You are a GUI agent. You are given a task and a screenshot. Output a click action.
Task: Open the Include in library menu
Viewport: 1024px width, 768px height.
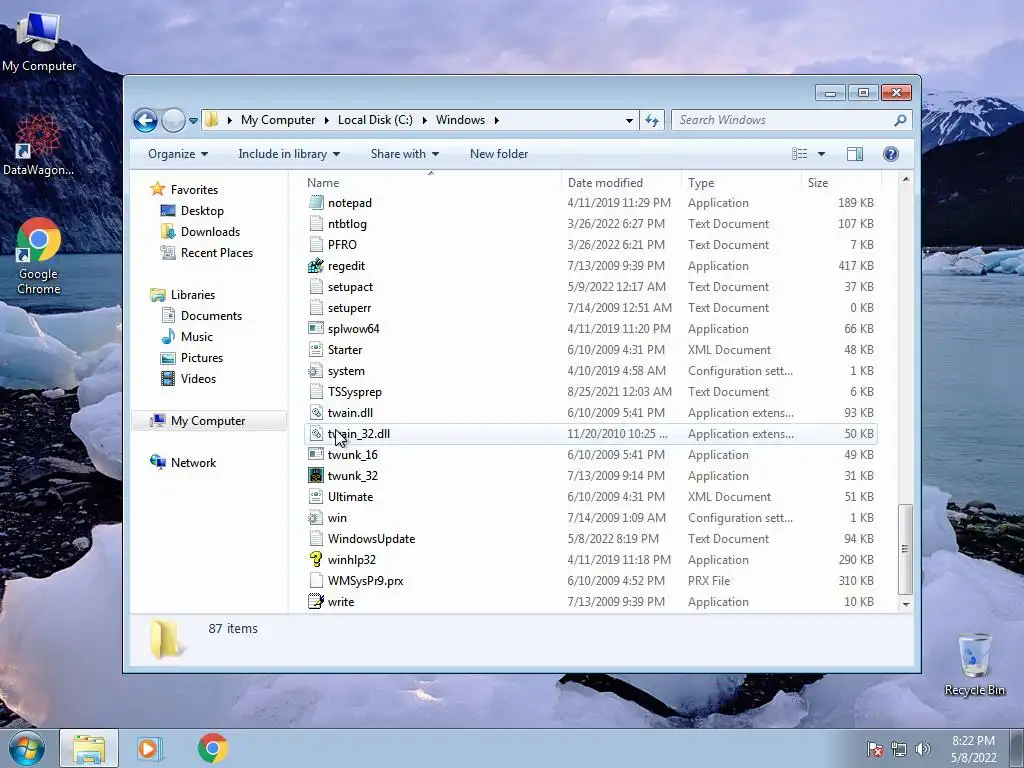coord(289,154)
